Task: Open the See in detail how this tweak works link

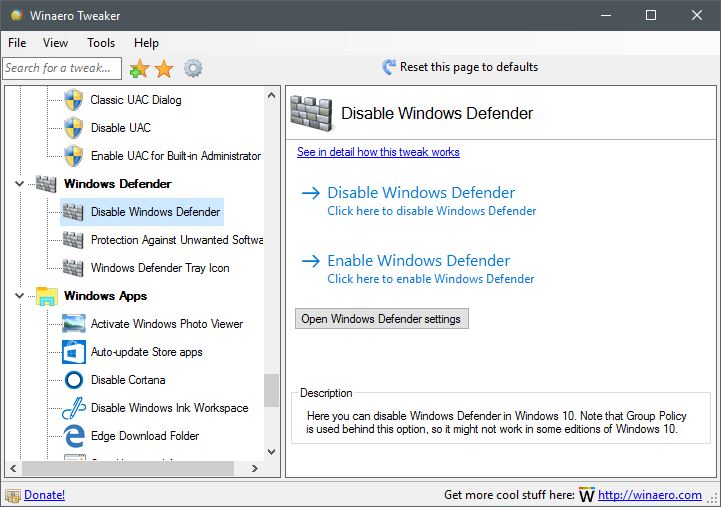Action: [378, 152]
